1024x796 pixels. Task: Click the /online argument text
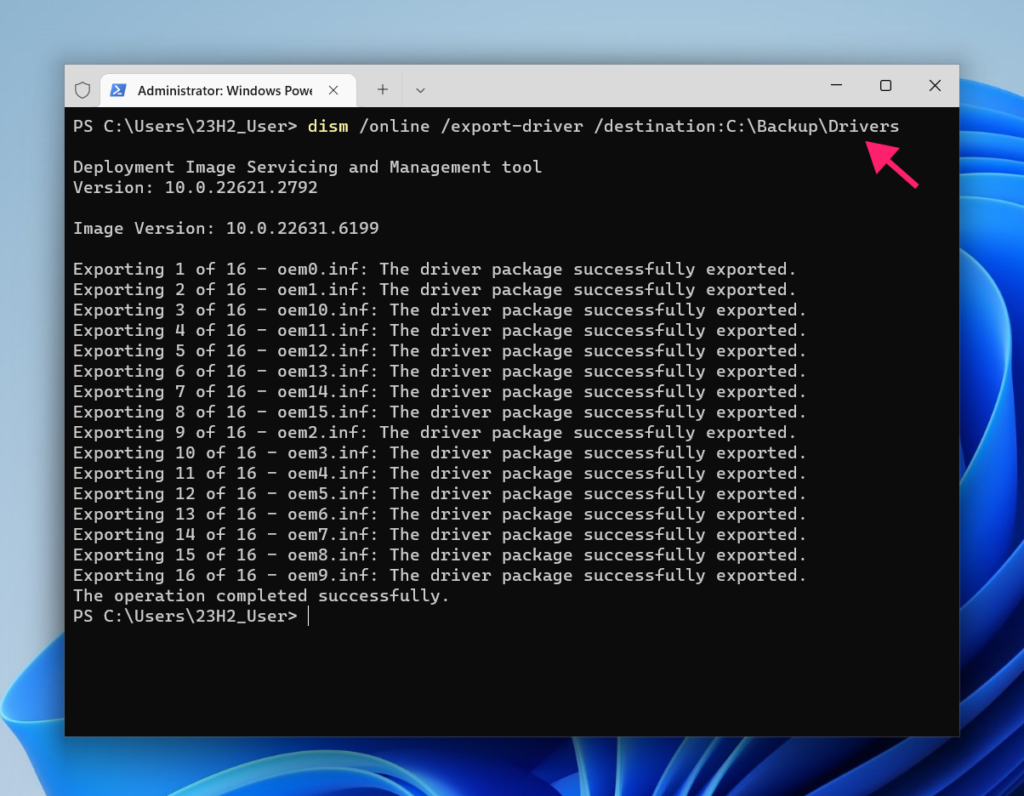(x=394, y=126)
